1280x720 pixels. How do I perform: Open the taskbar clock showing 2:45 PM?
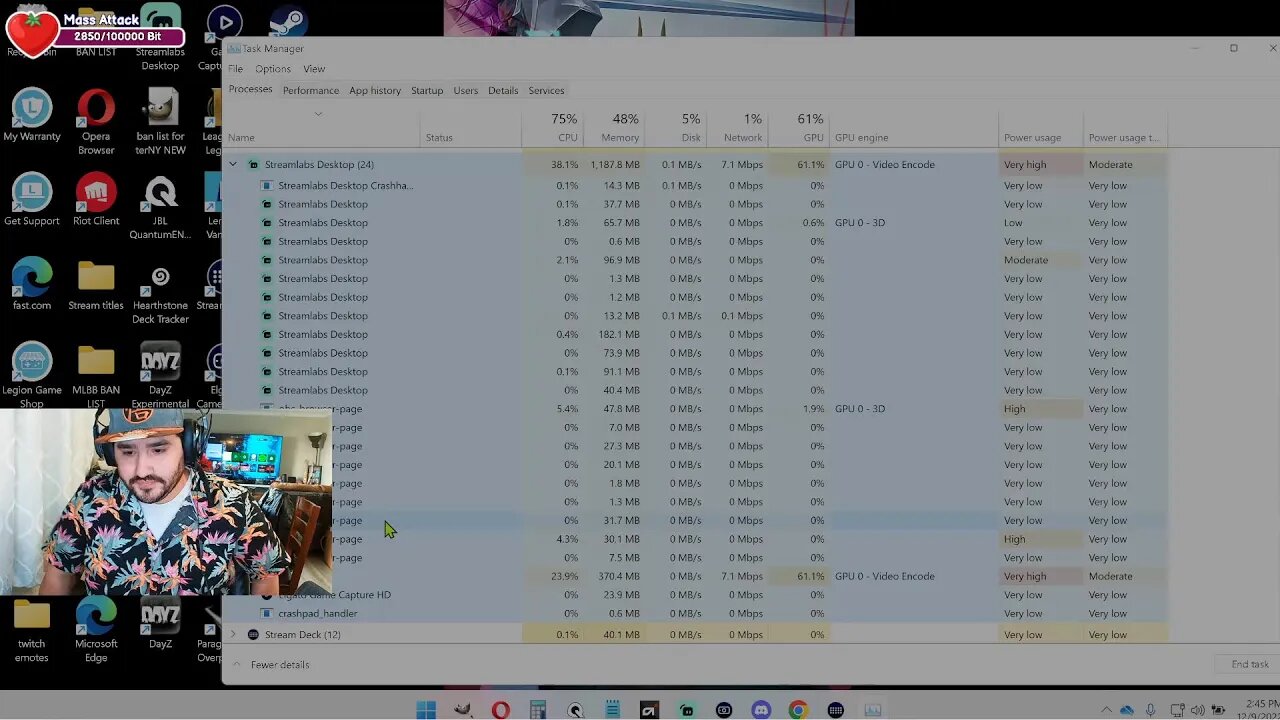click(x=1259, y=710)
